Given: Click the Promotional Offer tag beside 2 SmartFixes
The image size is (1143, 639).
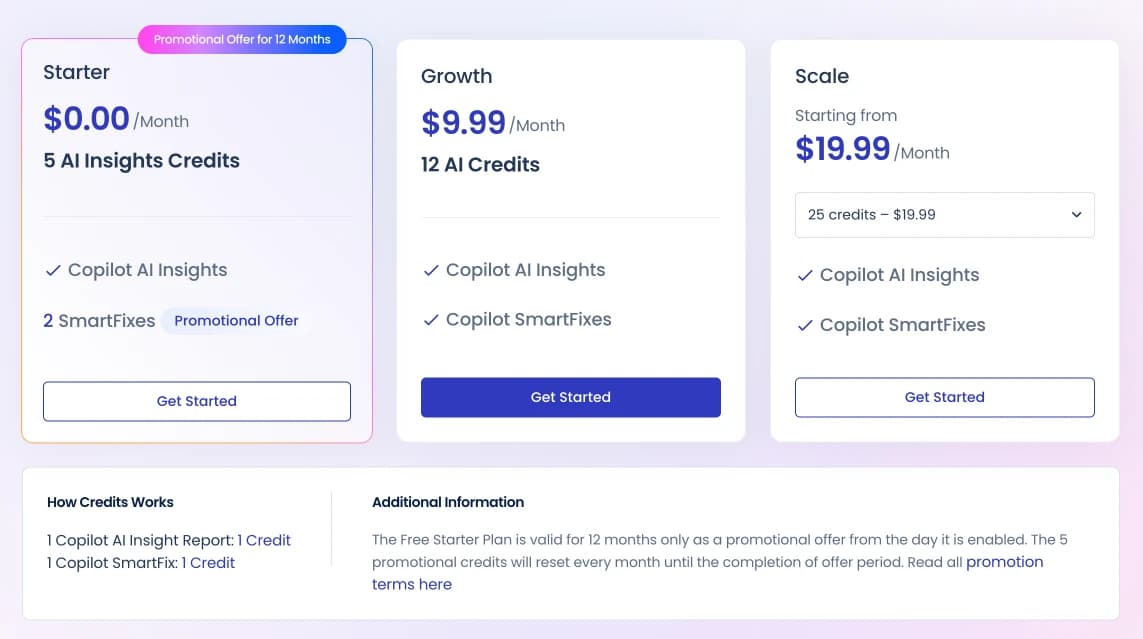Looking at the screenshot, I should (x=235, y=320).
